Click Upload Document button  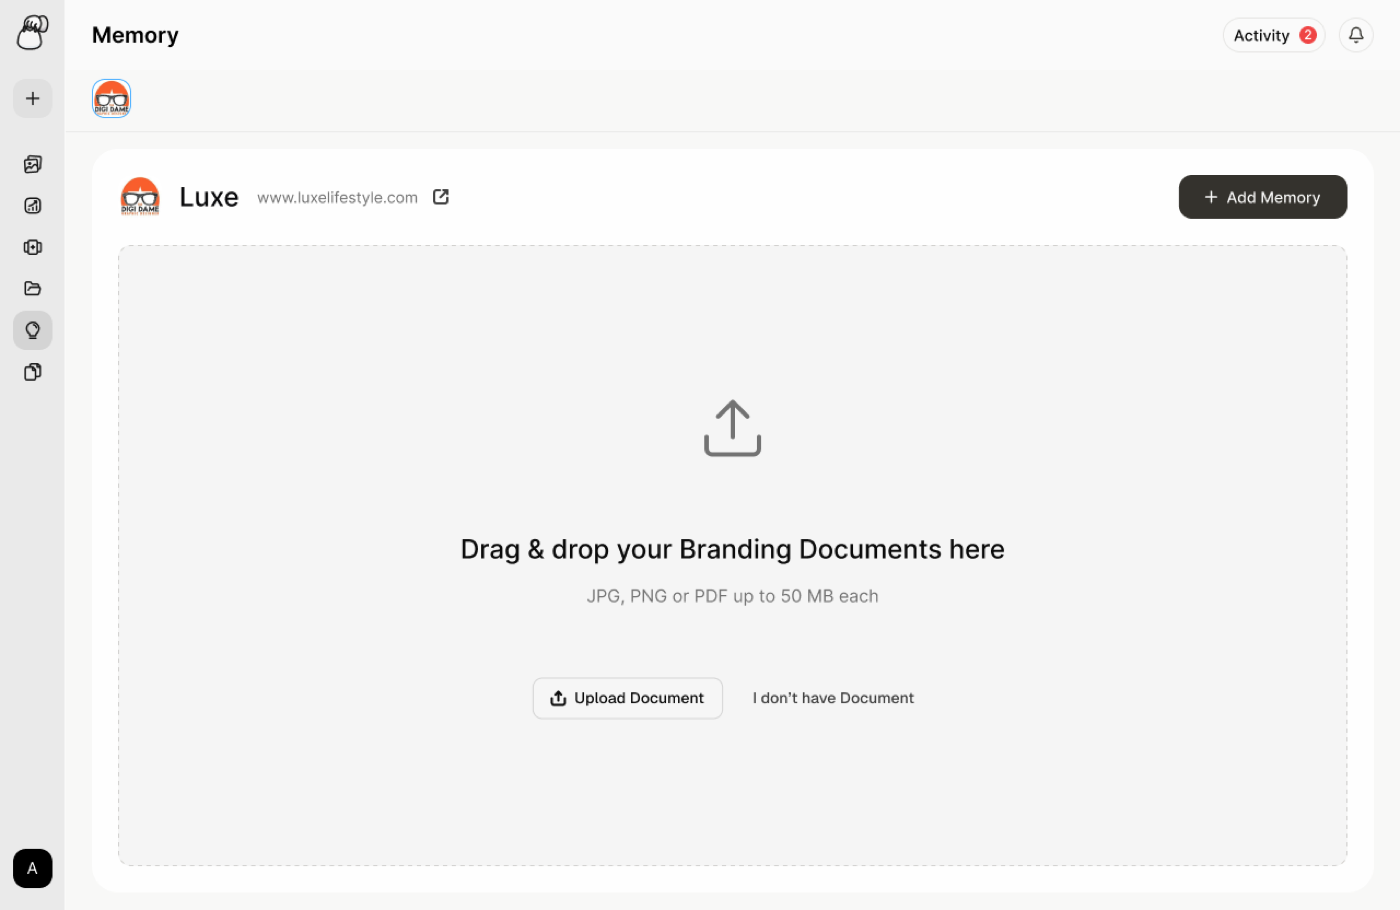628,698
